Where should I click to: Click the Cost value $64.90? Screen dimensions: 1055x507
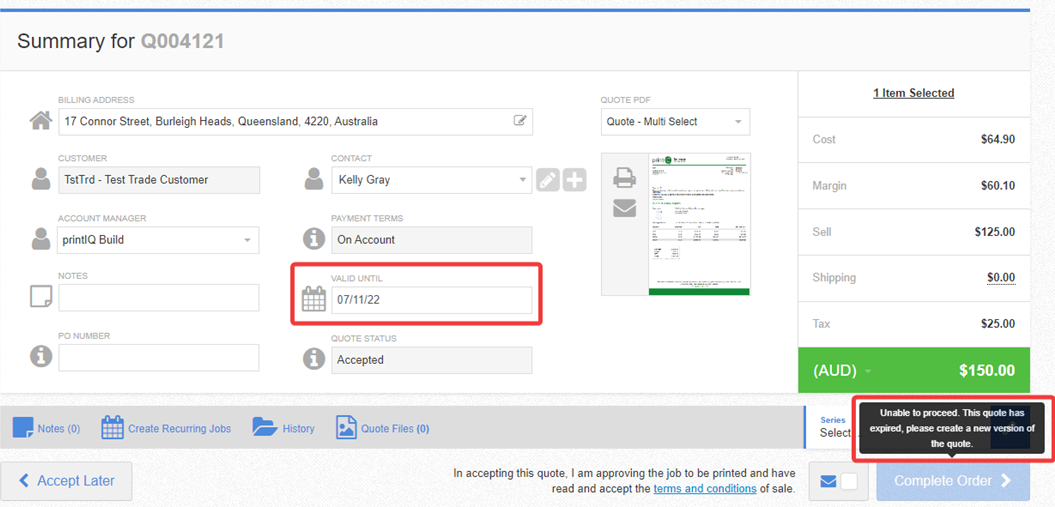click(x=998, y=139)
